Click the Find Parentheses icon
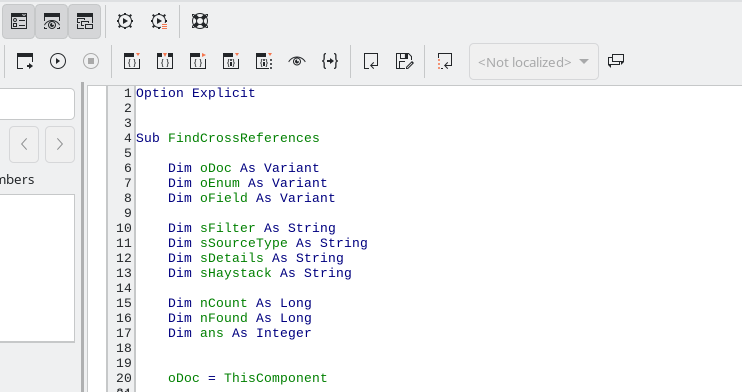The height and width of the screenshot is (392, 742). [330, 62]
